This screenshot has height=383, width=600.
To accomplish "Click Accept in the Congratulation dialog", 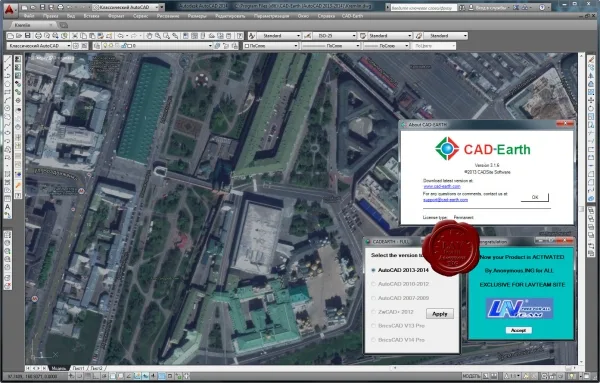I will point(518,330).
